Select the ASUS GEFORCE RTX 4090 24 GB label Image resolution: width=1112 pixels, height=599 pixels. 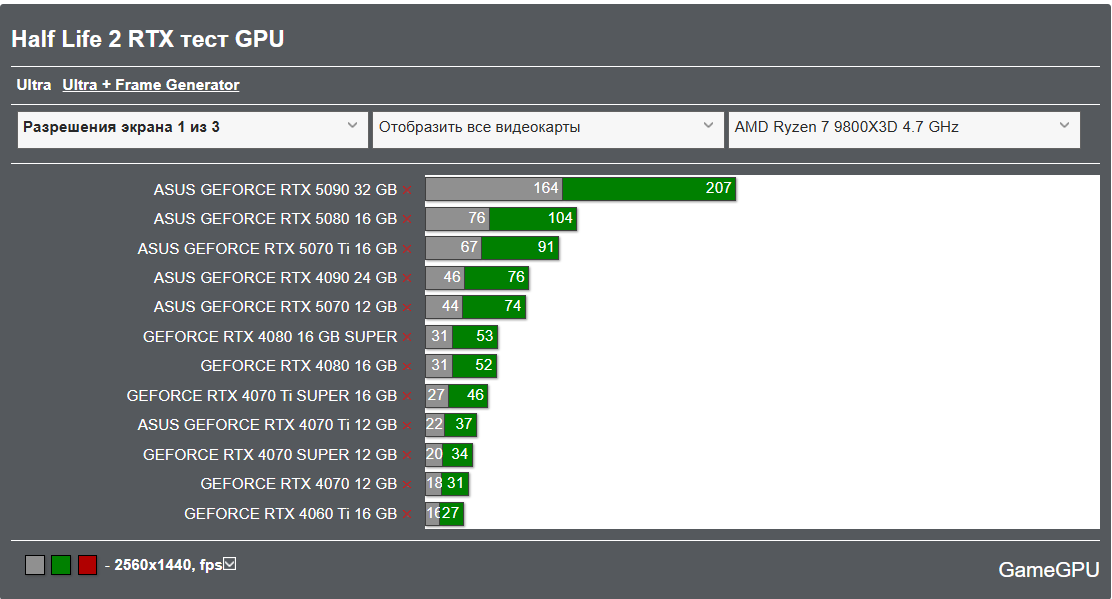pos(275,278)
